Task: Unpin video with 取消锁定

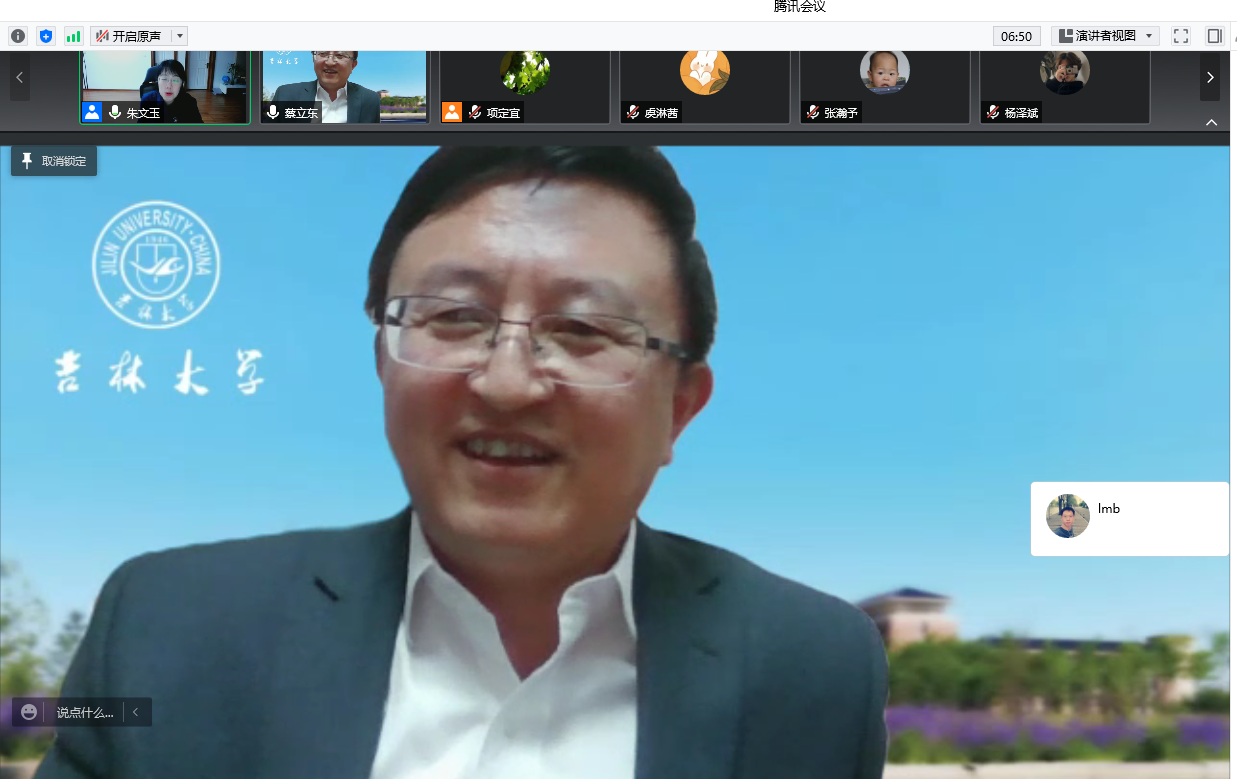Action: (54, 161)
